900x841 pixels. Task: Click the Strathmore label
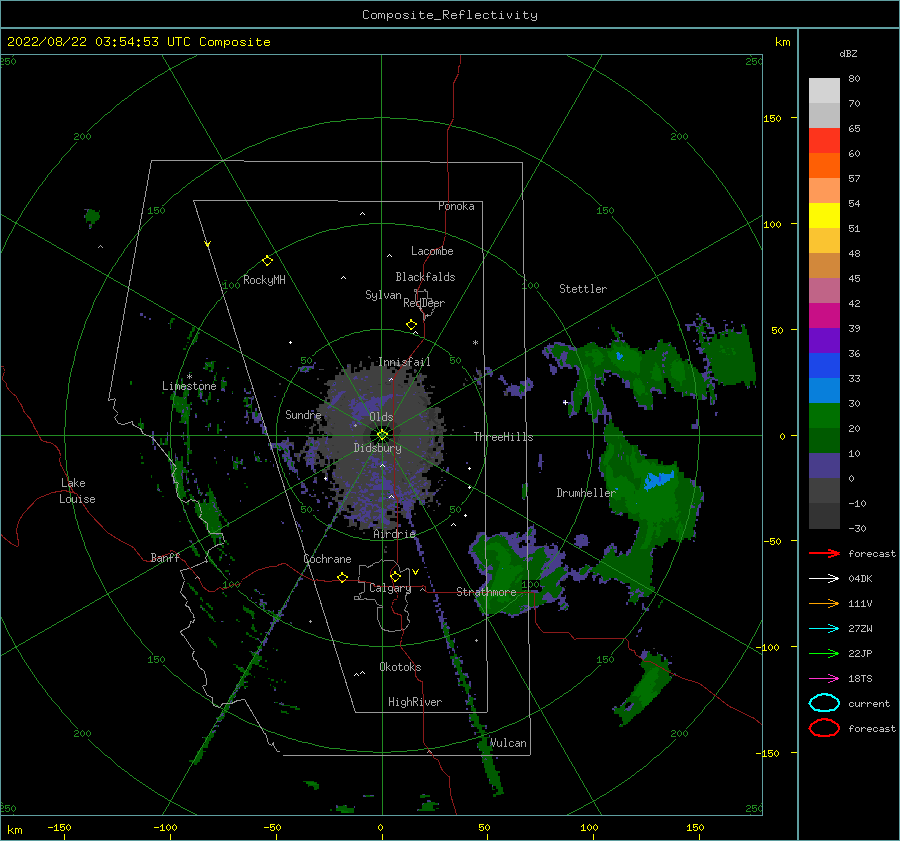click(486, 592)
